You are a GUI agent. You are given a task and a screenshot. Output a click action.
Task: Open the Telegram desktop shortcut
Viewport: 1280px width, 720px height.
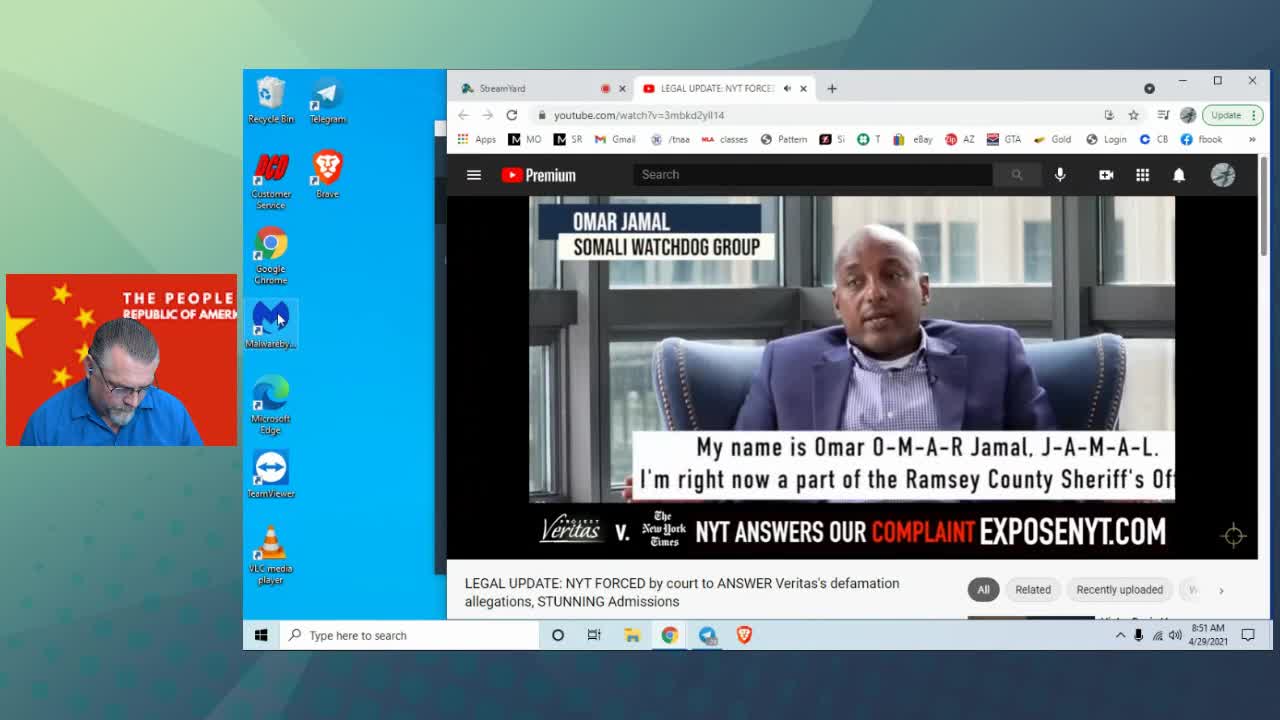[x=327, y=100]
